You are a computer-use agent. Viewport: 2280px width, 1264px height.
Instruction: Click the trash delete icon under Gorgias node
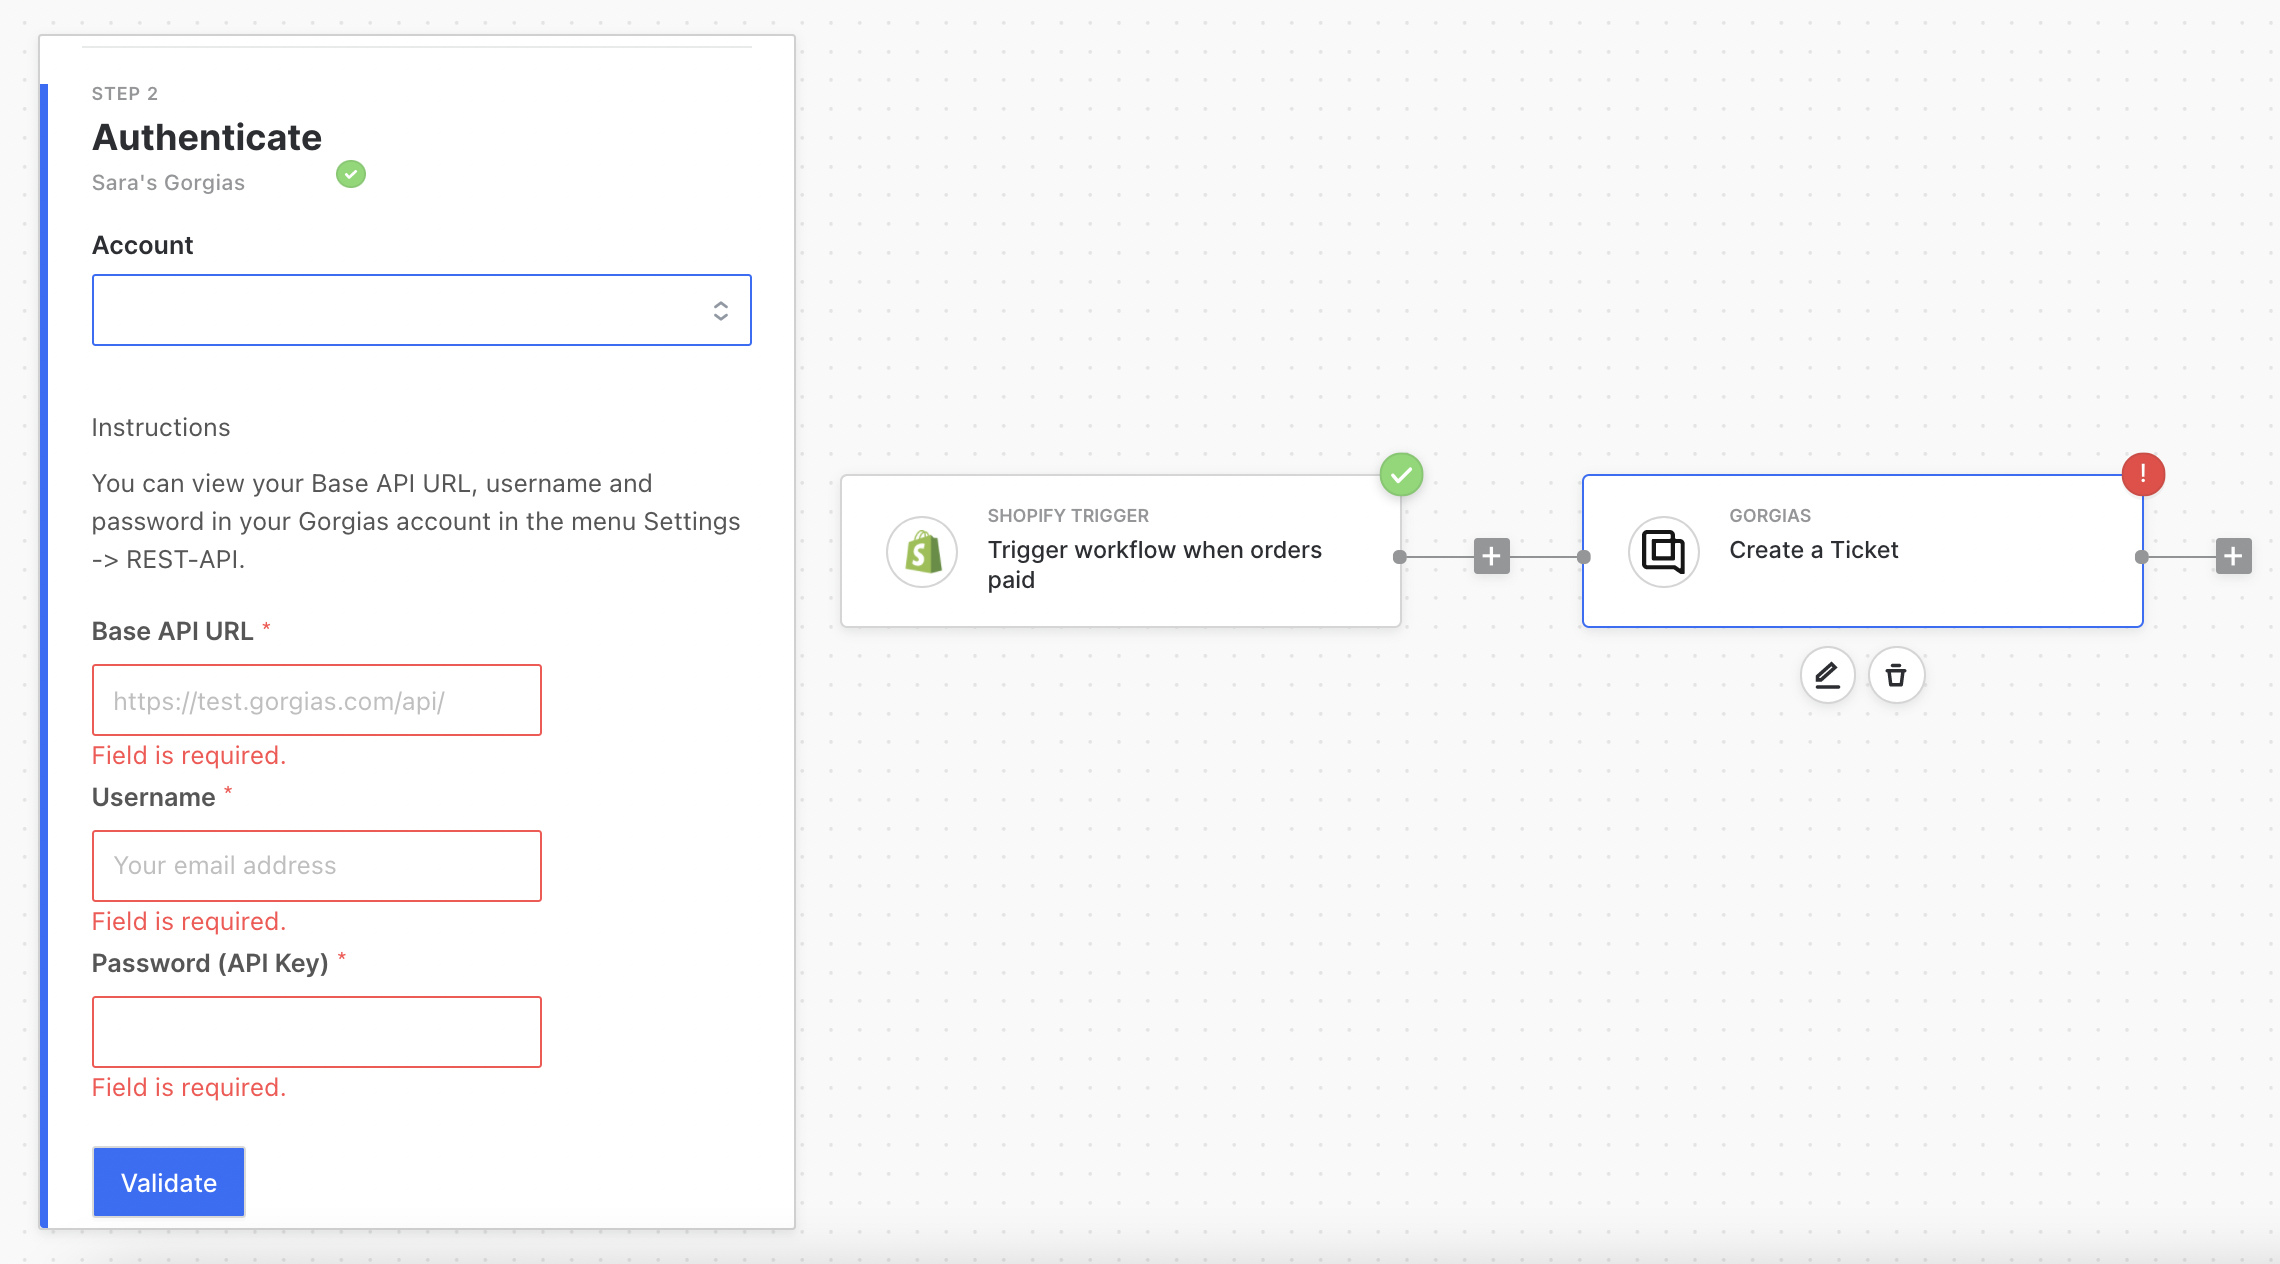coord(1896,676)
